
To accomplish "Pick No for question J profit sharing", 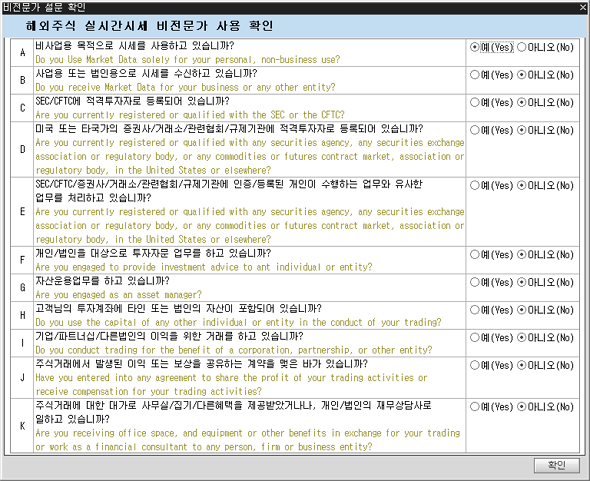I will pos(545,365).
